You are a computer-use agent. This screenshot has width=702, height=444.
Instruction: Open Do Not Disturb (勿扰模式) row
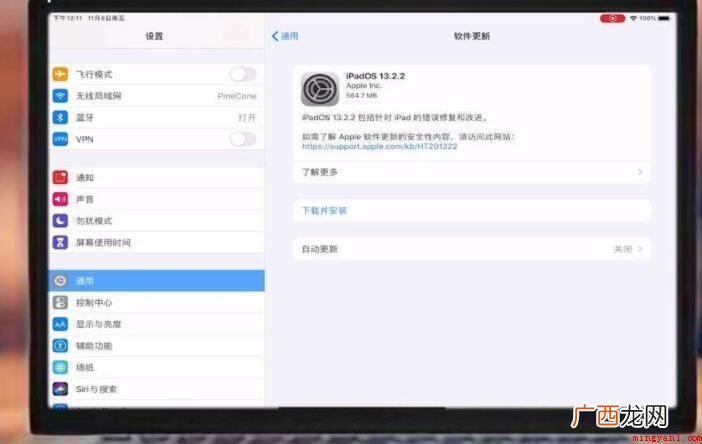pyautogui.click(x=157, y=221)
